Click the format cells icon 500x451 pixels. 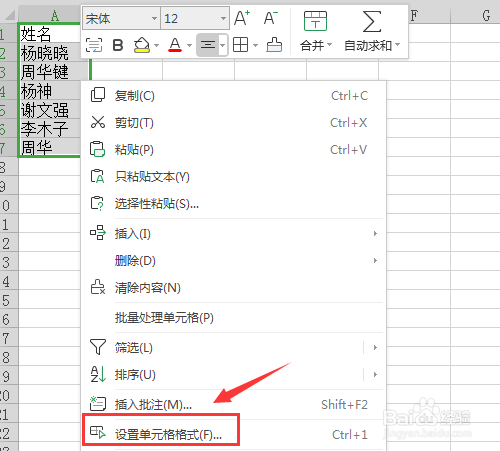[98, 433]
